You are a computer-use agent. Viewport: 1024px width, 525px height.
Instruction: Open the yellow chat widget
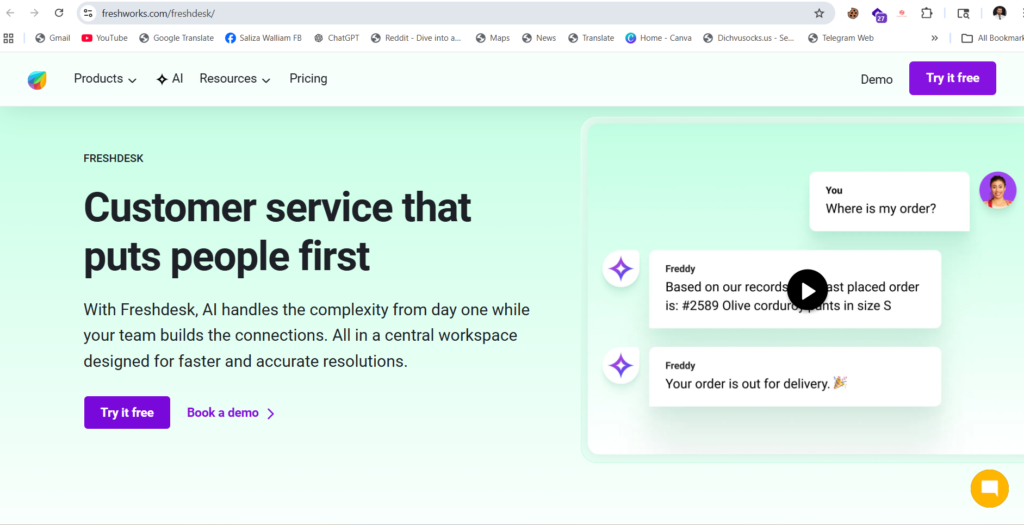point(989,488)
